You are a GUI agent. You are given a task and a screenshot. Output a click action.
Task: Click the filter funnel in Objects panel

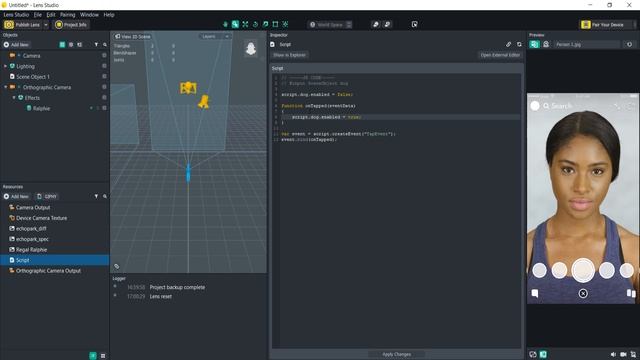click(x=96, y=44)
